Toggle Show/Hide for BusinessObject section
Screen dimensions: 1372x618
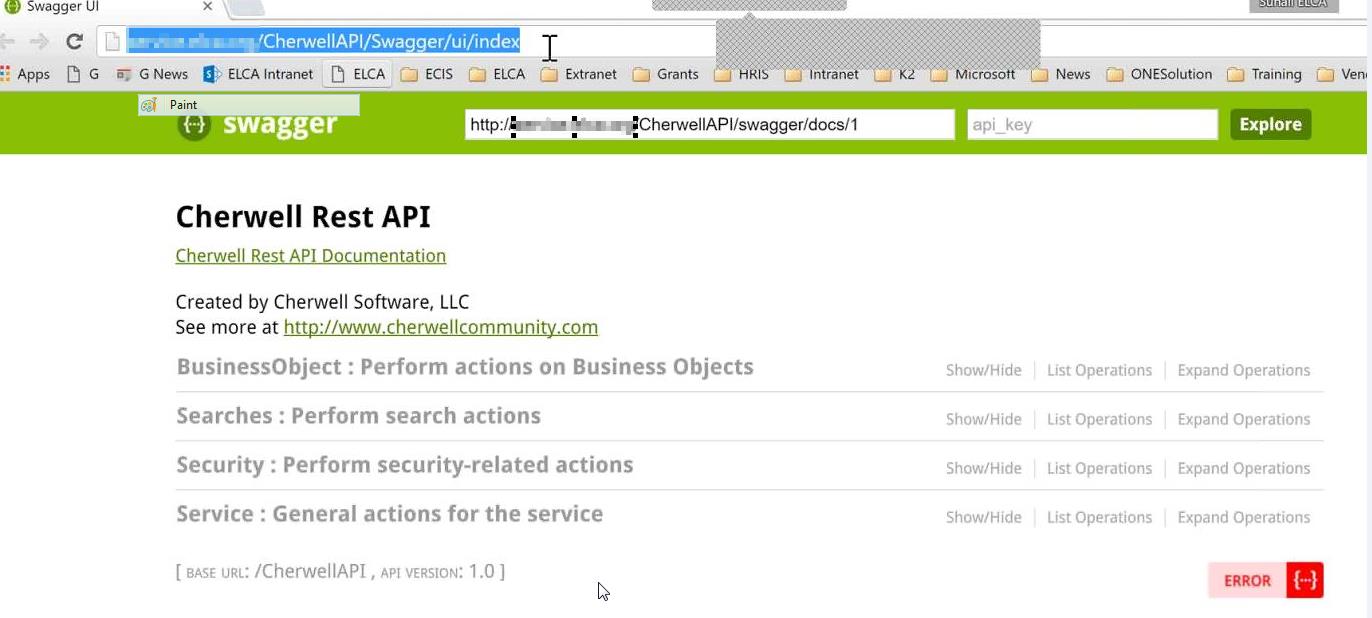click(x=983, y=370)
